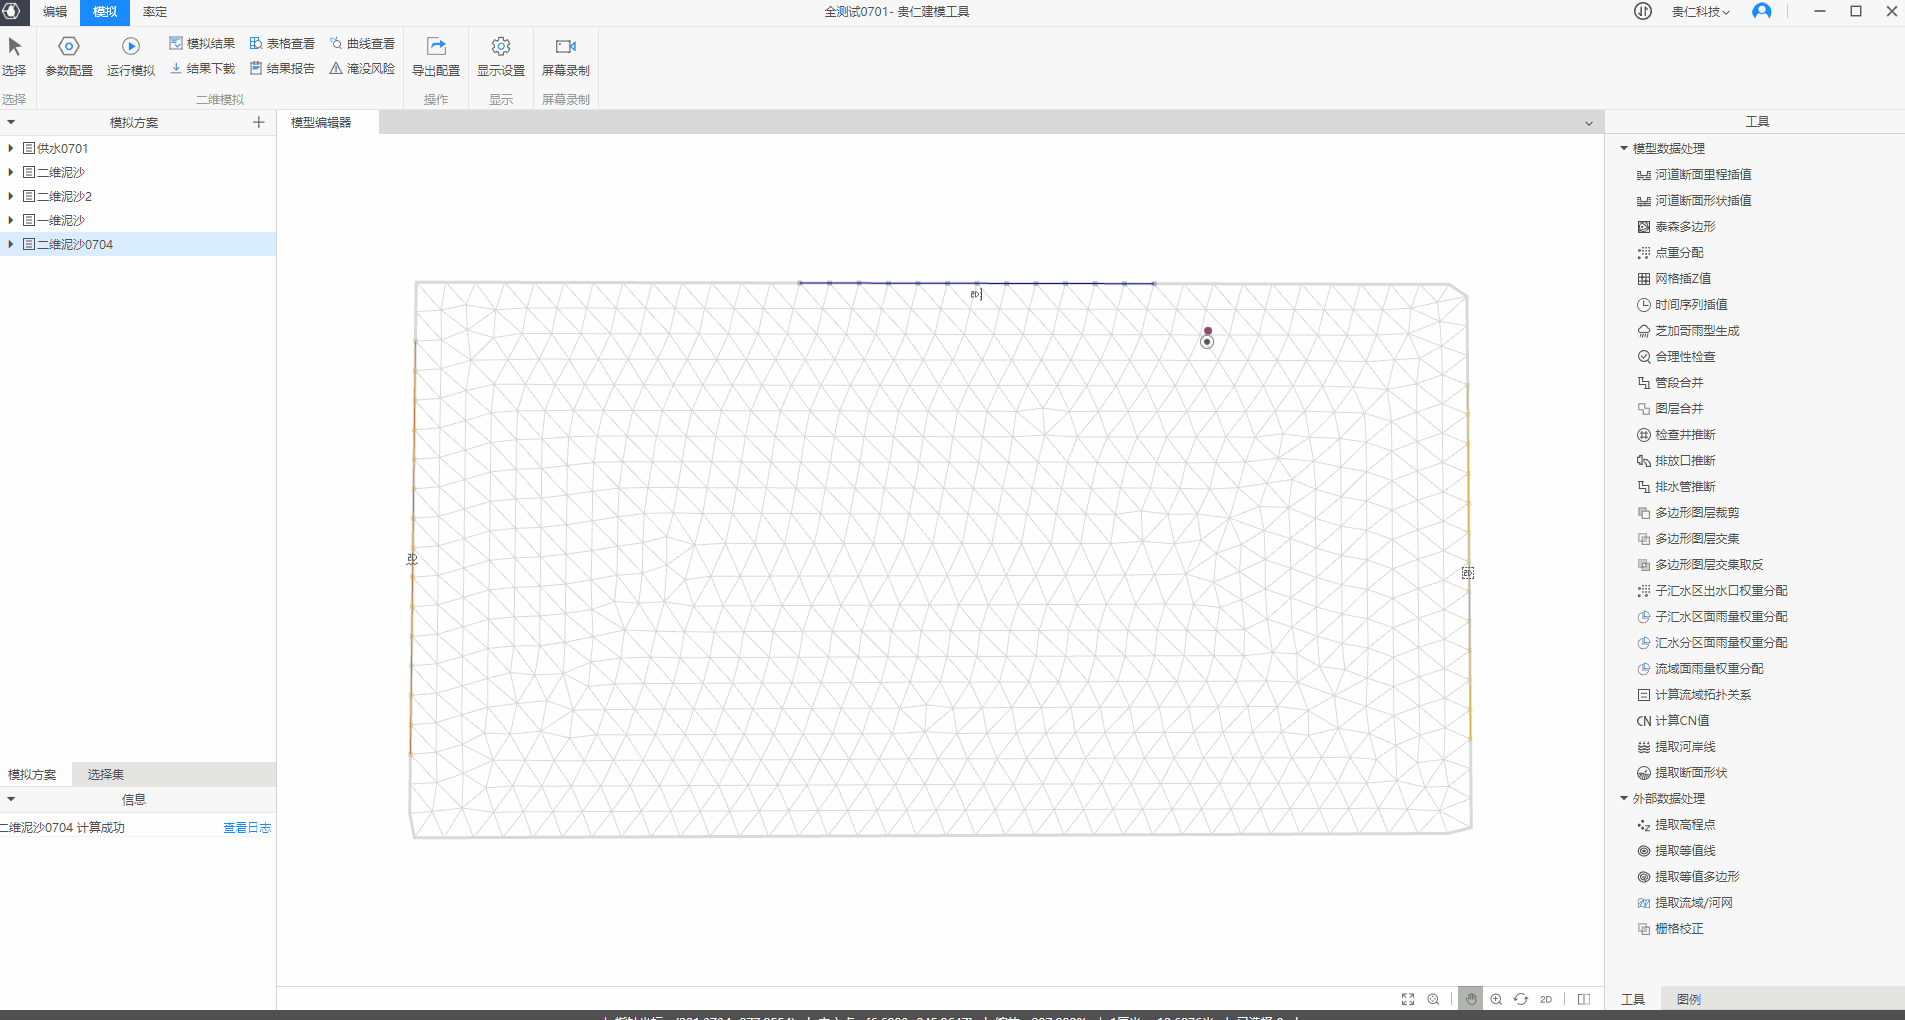The height and width of the screenshot is (1020, 1905).
Task: Switch to the 图例 legend tab
Action: (1689, 999)
